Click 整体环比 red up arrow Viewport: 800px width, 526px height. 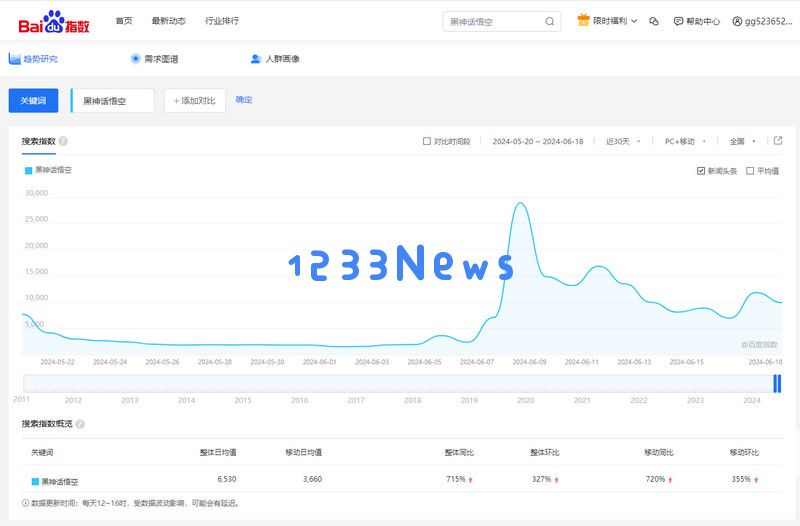556,480
